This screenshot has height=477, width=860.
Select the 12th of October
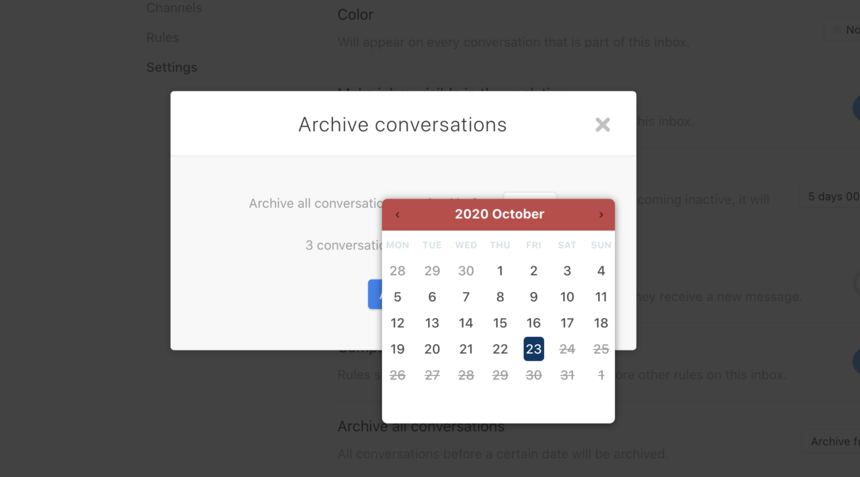click(398, 323)
